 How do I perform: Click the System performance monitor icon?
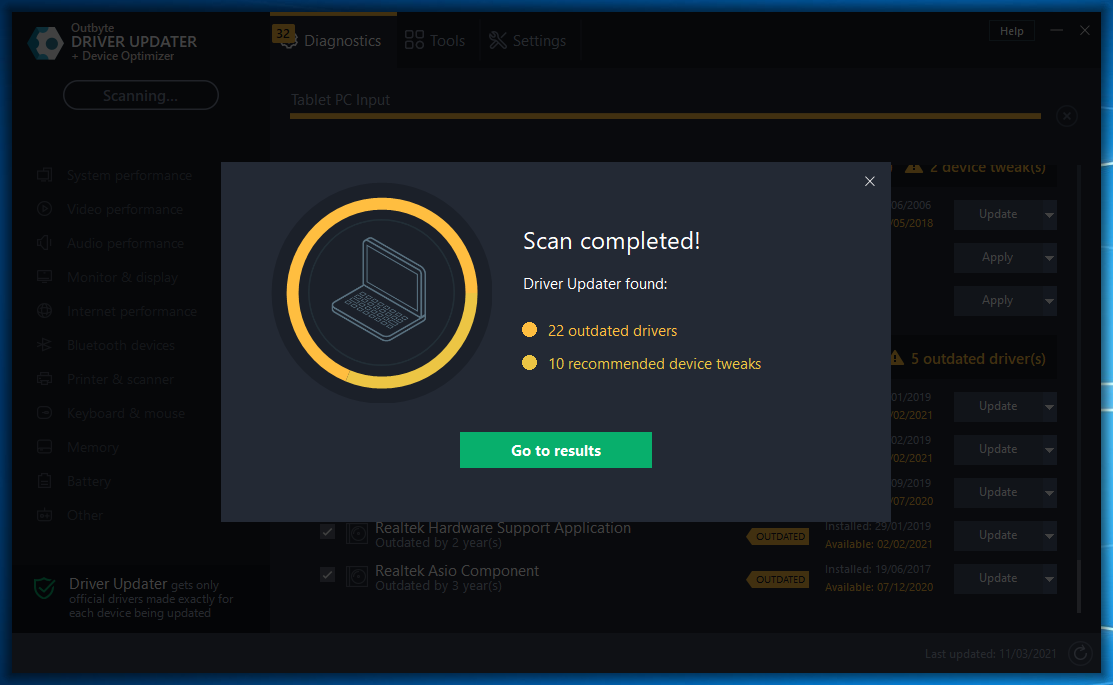(x=44, y=175)
